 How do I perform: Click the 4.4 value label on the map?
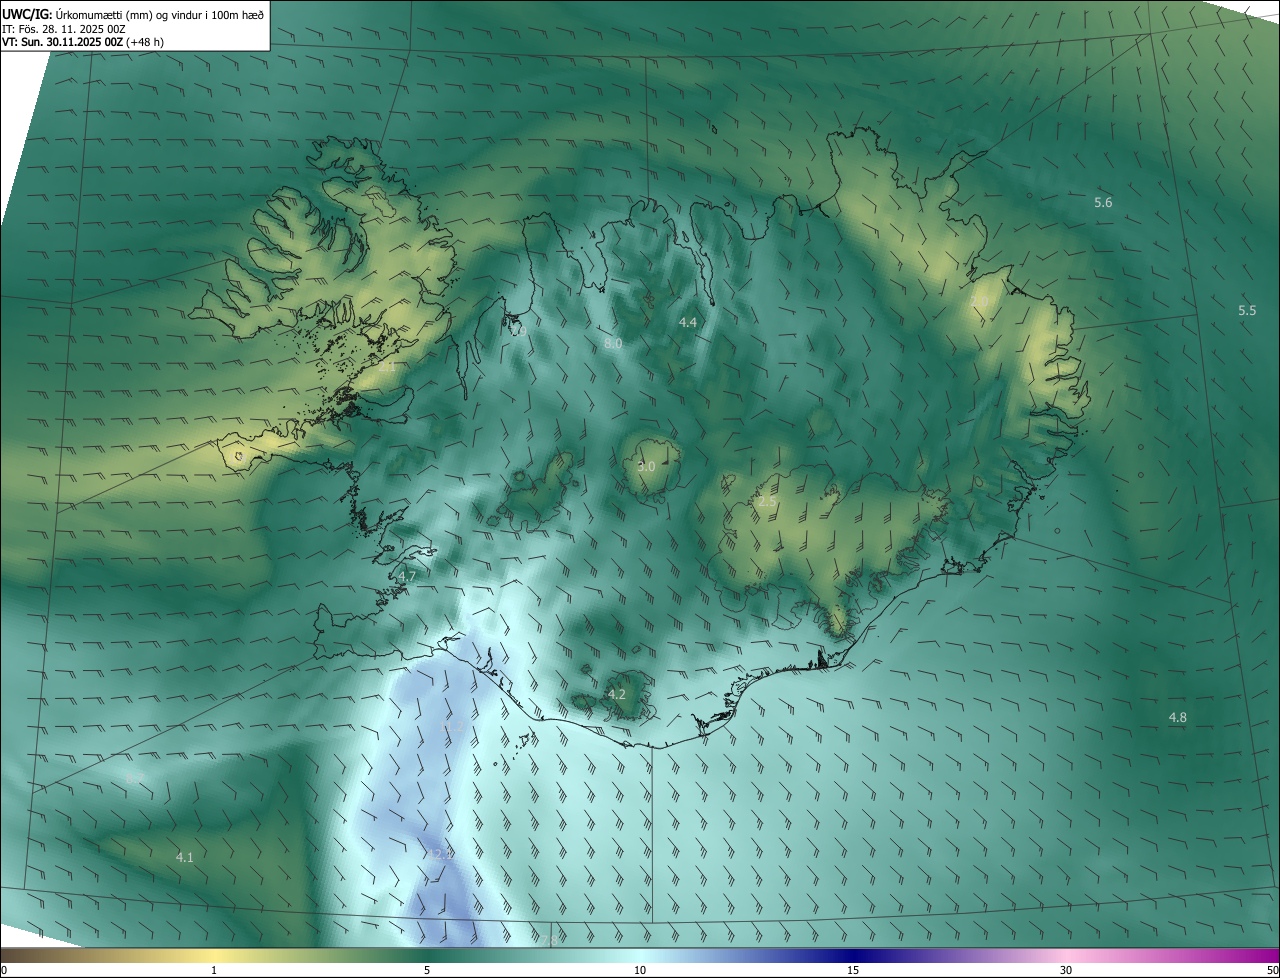687,322
